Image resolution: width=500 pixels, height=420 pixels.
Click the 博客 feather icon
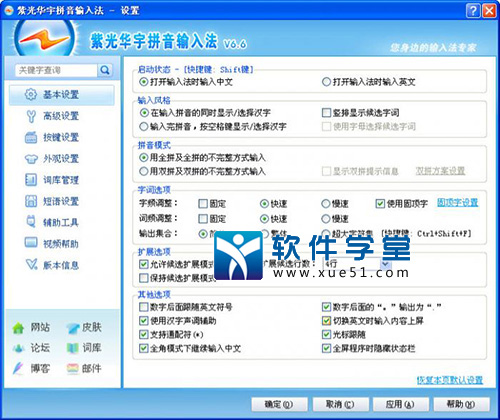(x=18, y=369)
